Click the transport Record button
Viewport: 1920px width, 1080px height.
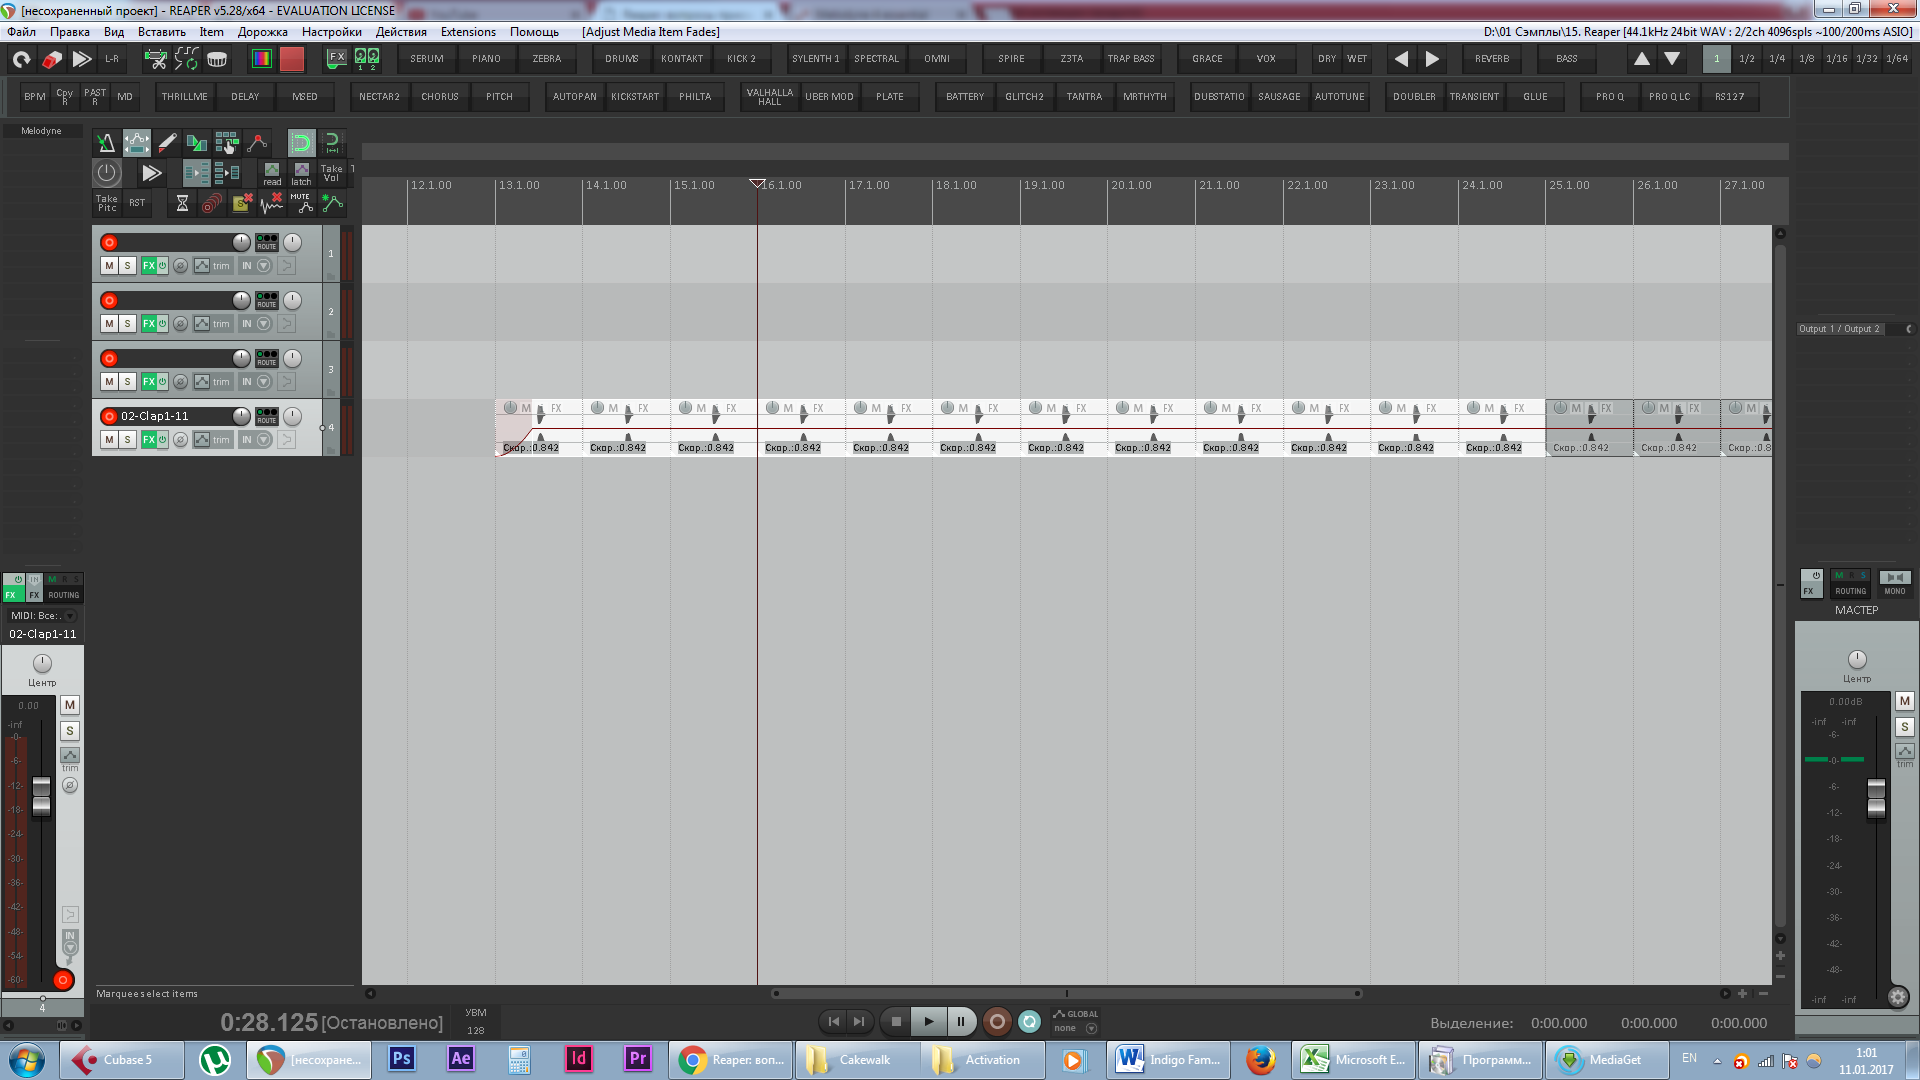click(x=997, y=1021)
